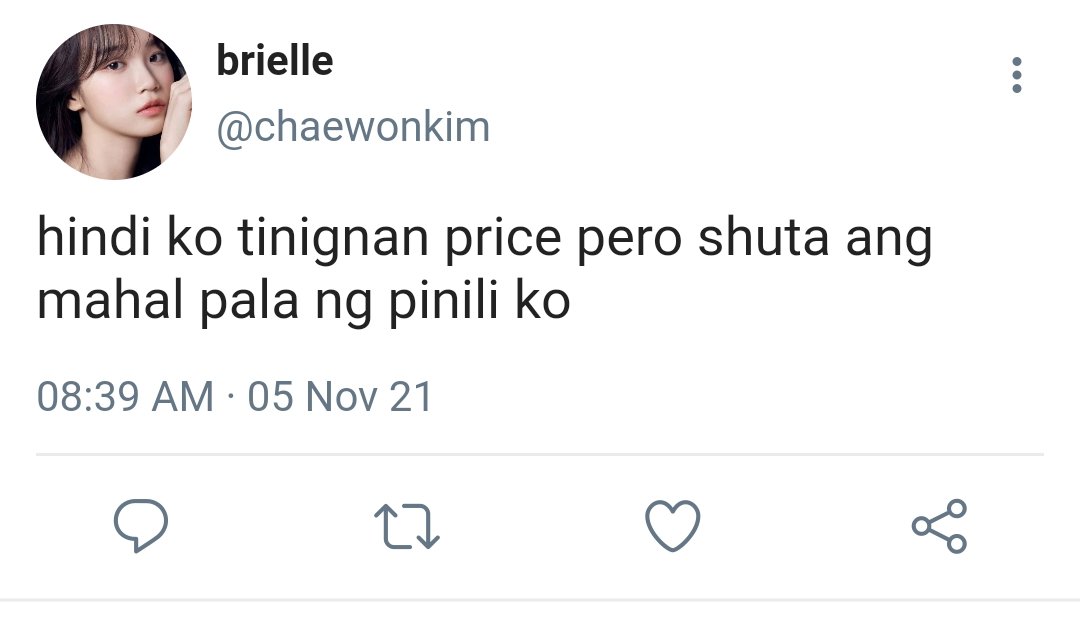Click the word 'price' in the tweet

coord(503,238)
